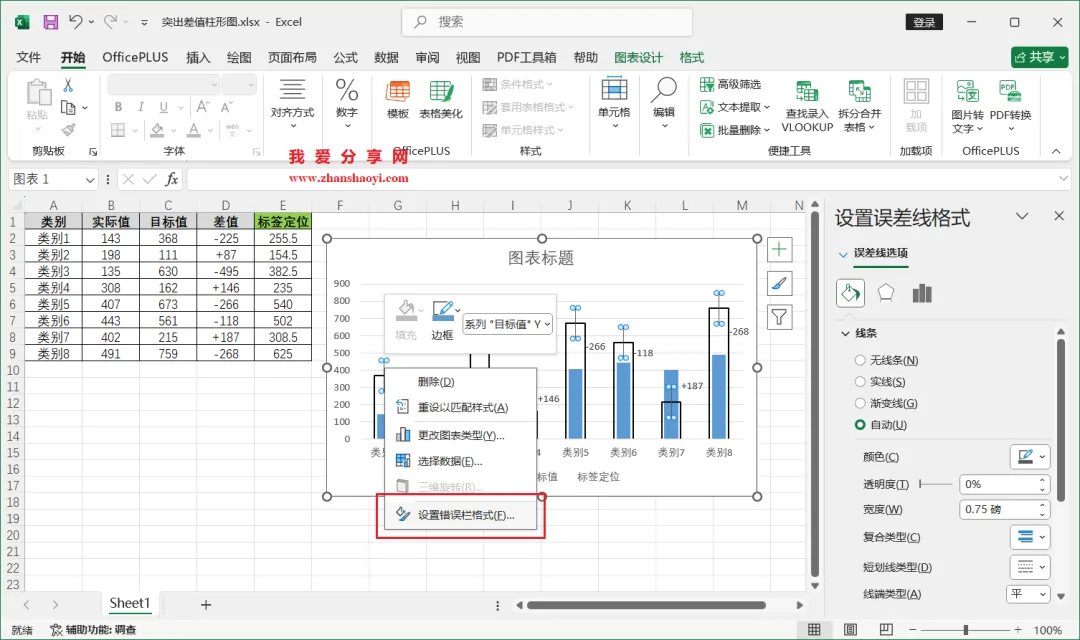Click the 数字 percent number format icon
1080x640 pixels.
(x=346, y=90)
